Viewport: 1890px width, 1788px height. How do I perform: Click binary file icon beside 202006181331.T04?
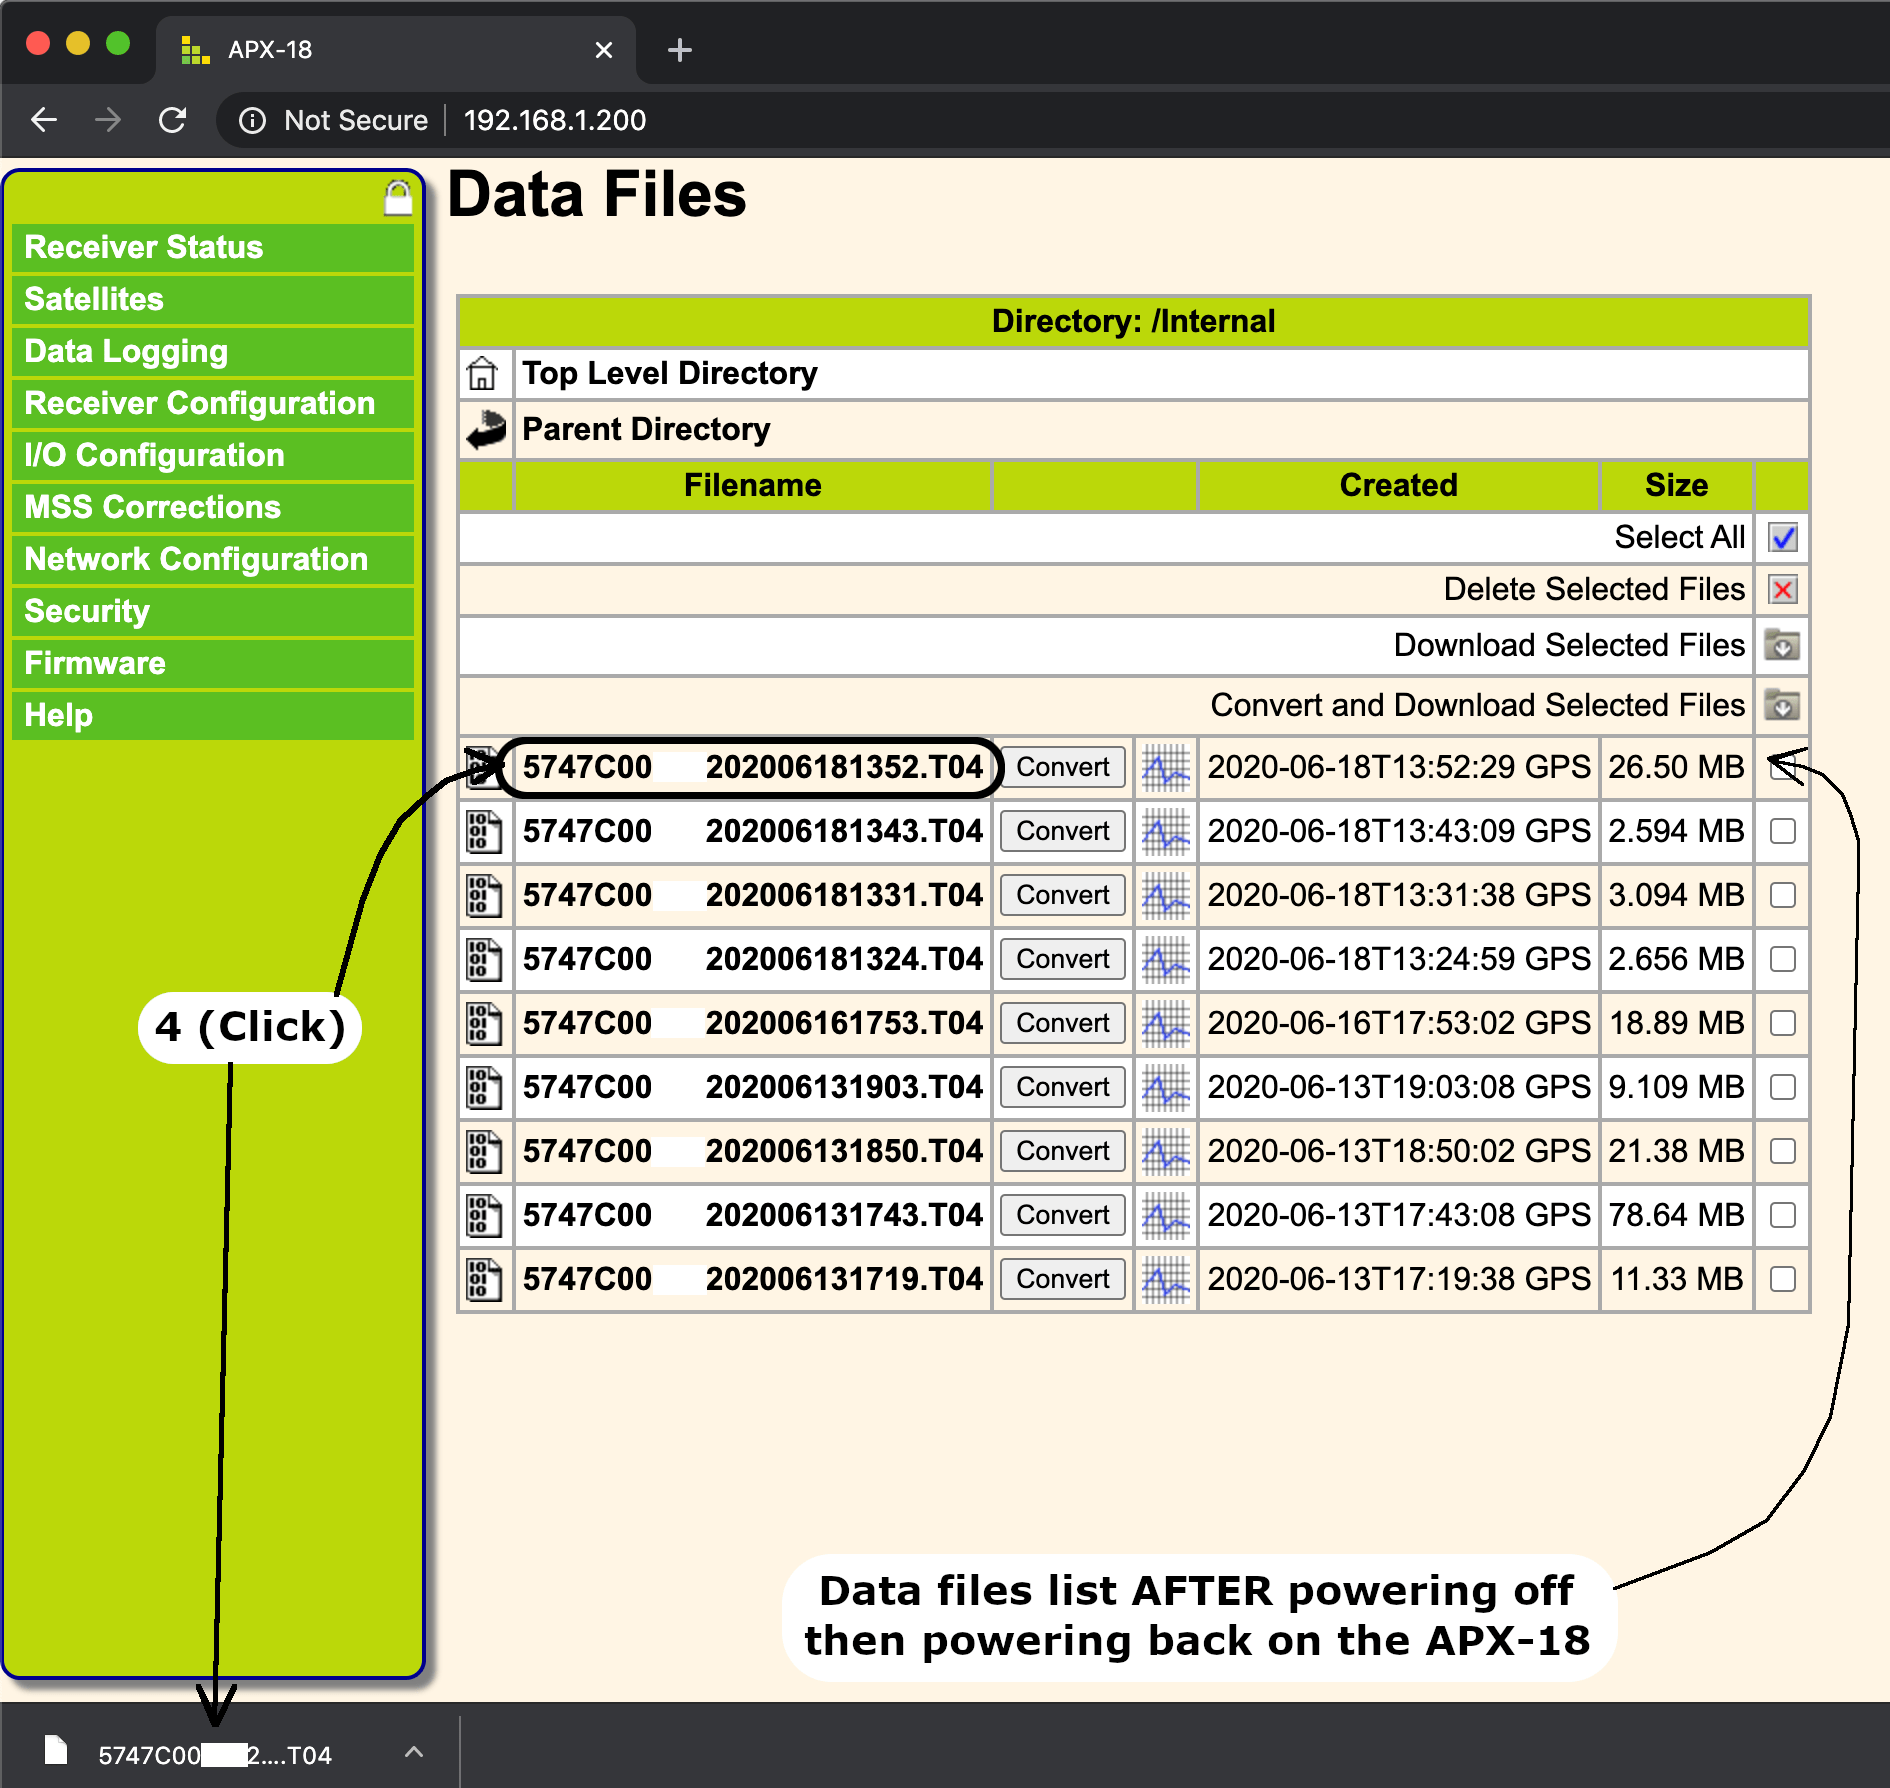click(484, 896)
